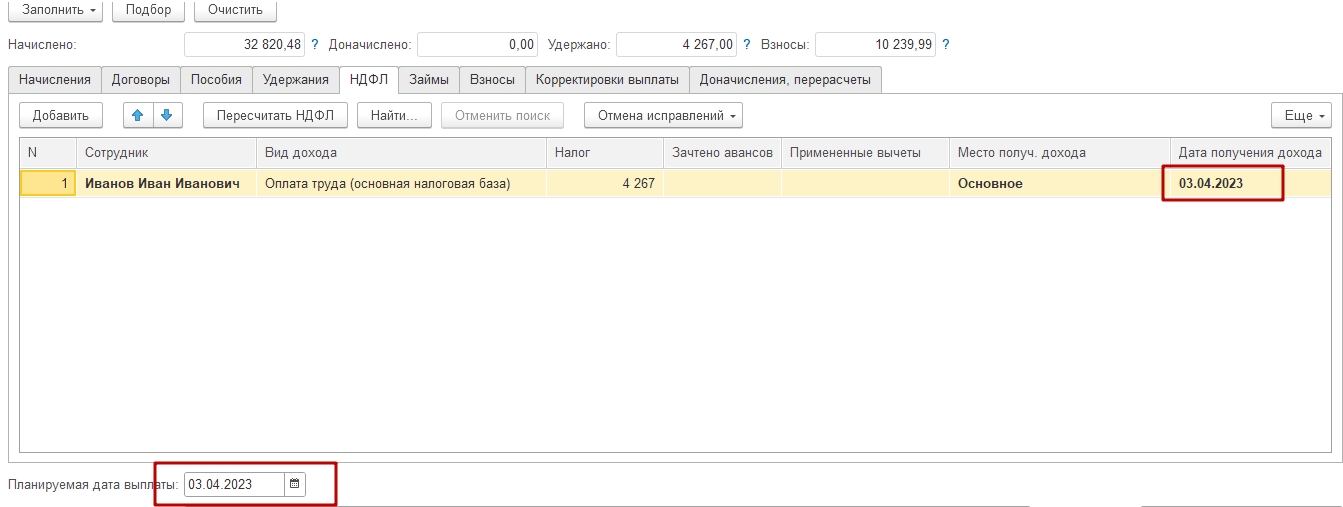1343x507 pixels.
Task: Click income date 03.04.2023 table cell
Action: (x=1250, y=183)
